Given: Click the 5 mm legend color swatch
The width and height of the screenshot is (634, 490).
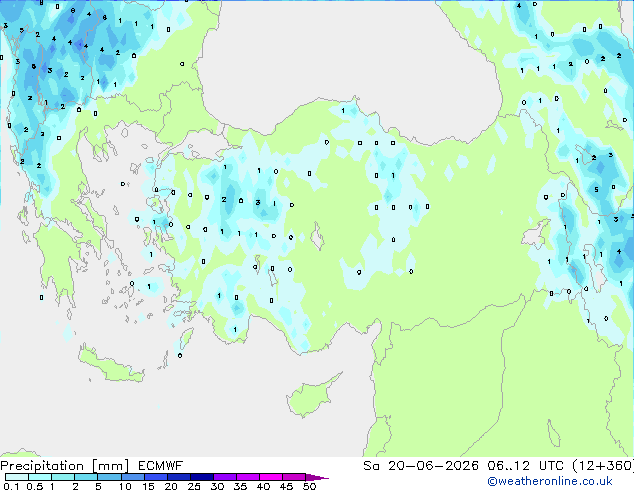Looking at the screenshot, I should [109, 477].
